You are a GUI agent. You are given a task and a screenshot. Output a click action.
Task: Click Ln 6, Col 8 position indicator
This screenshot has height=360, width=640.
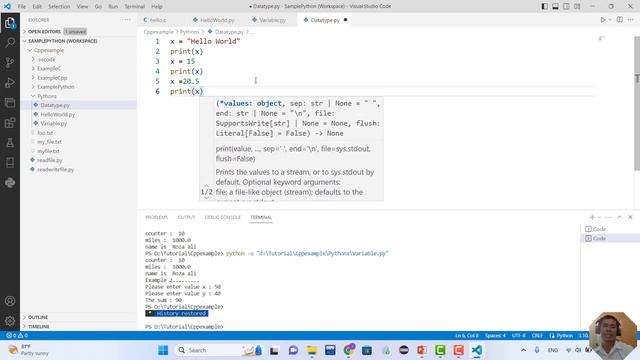(467, 336)
